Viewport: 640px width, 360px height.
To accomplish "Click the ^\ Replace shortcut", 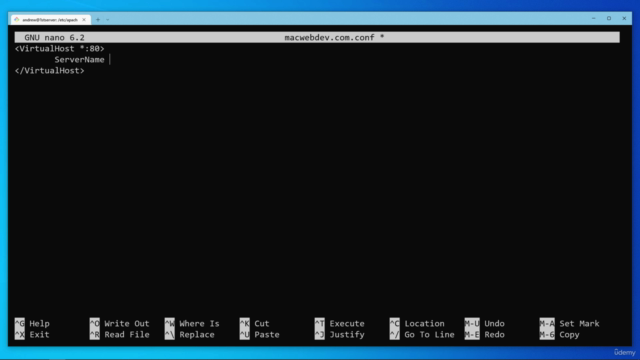I will [190, 335].
